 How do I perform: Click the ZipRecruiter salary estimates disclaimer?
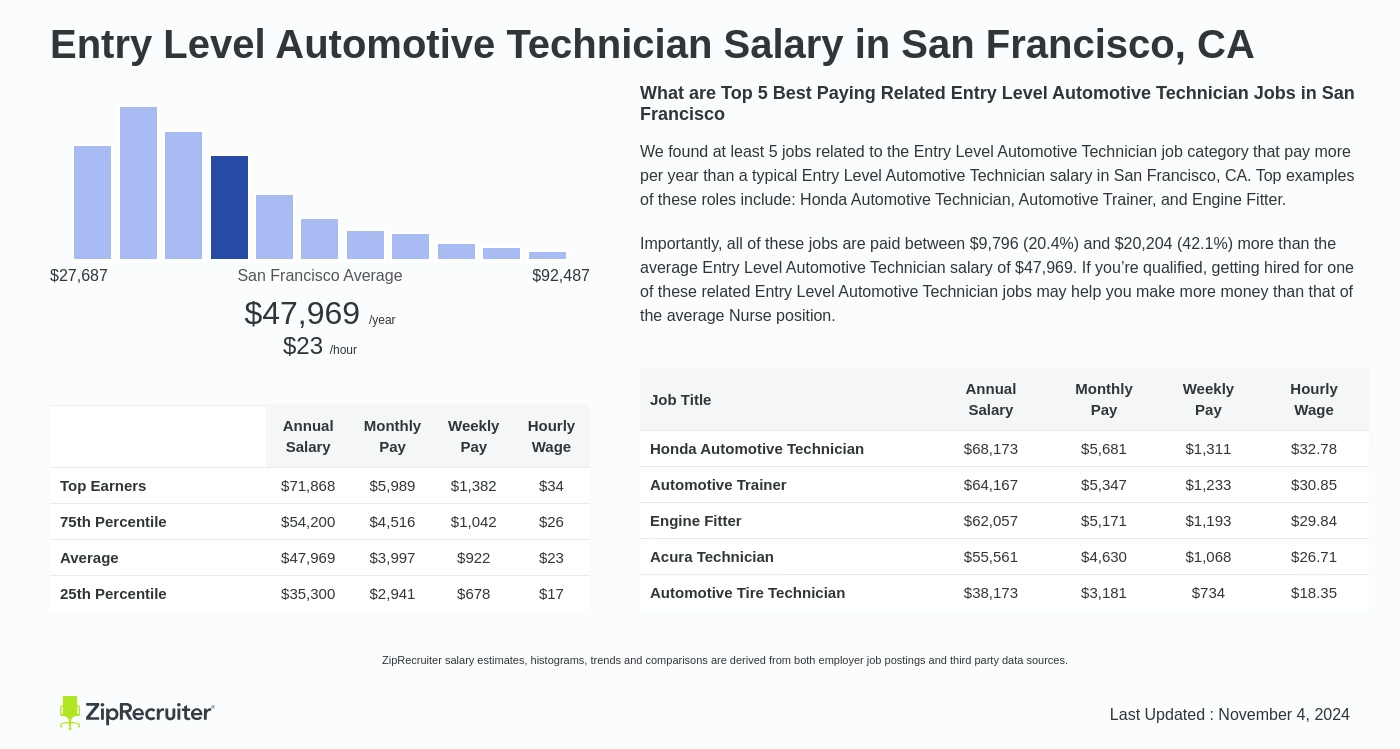click(x=725, y=660)
